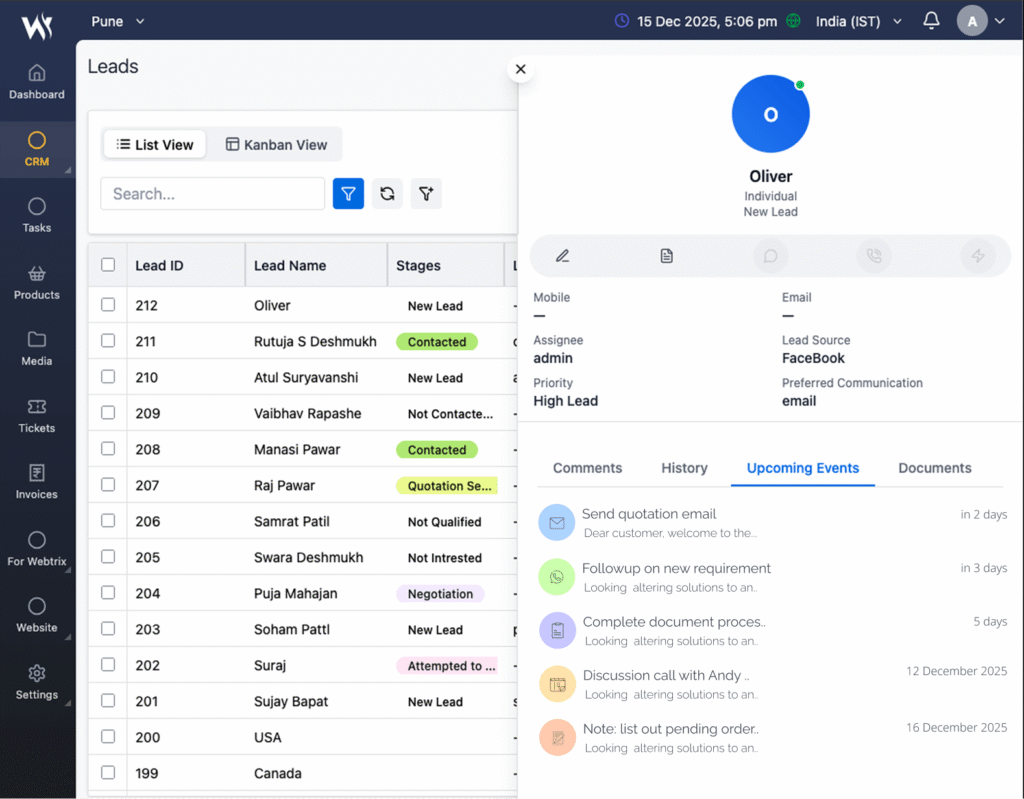Switch to the History tab
Image resolution: width=1024 pixels, height=799 pixels.
(684, 468)
